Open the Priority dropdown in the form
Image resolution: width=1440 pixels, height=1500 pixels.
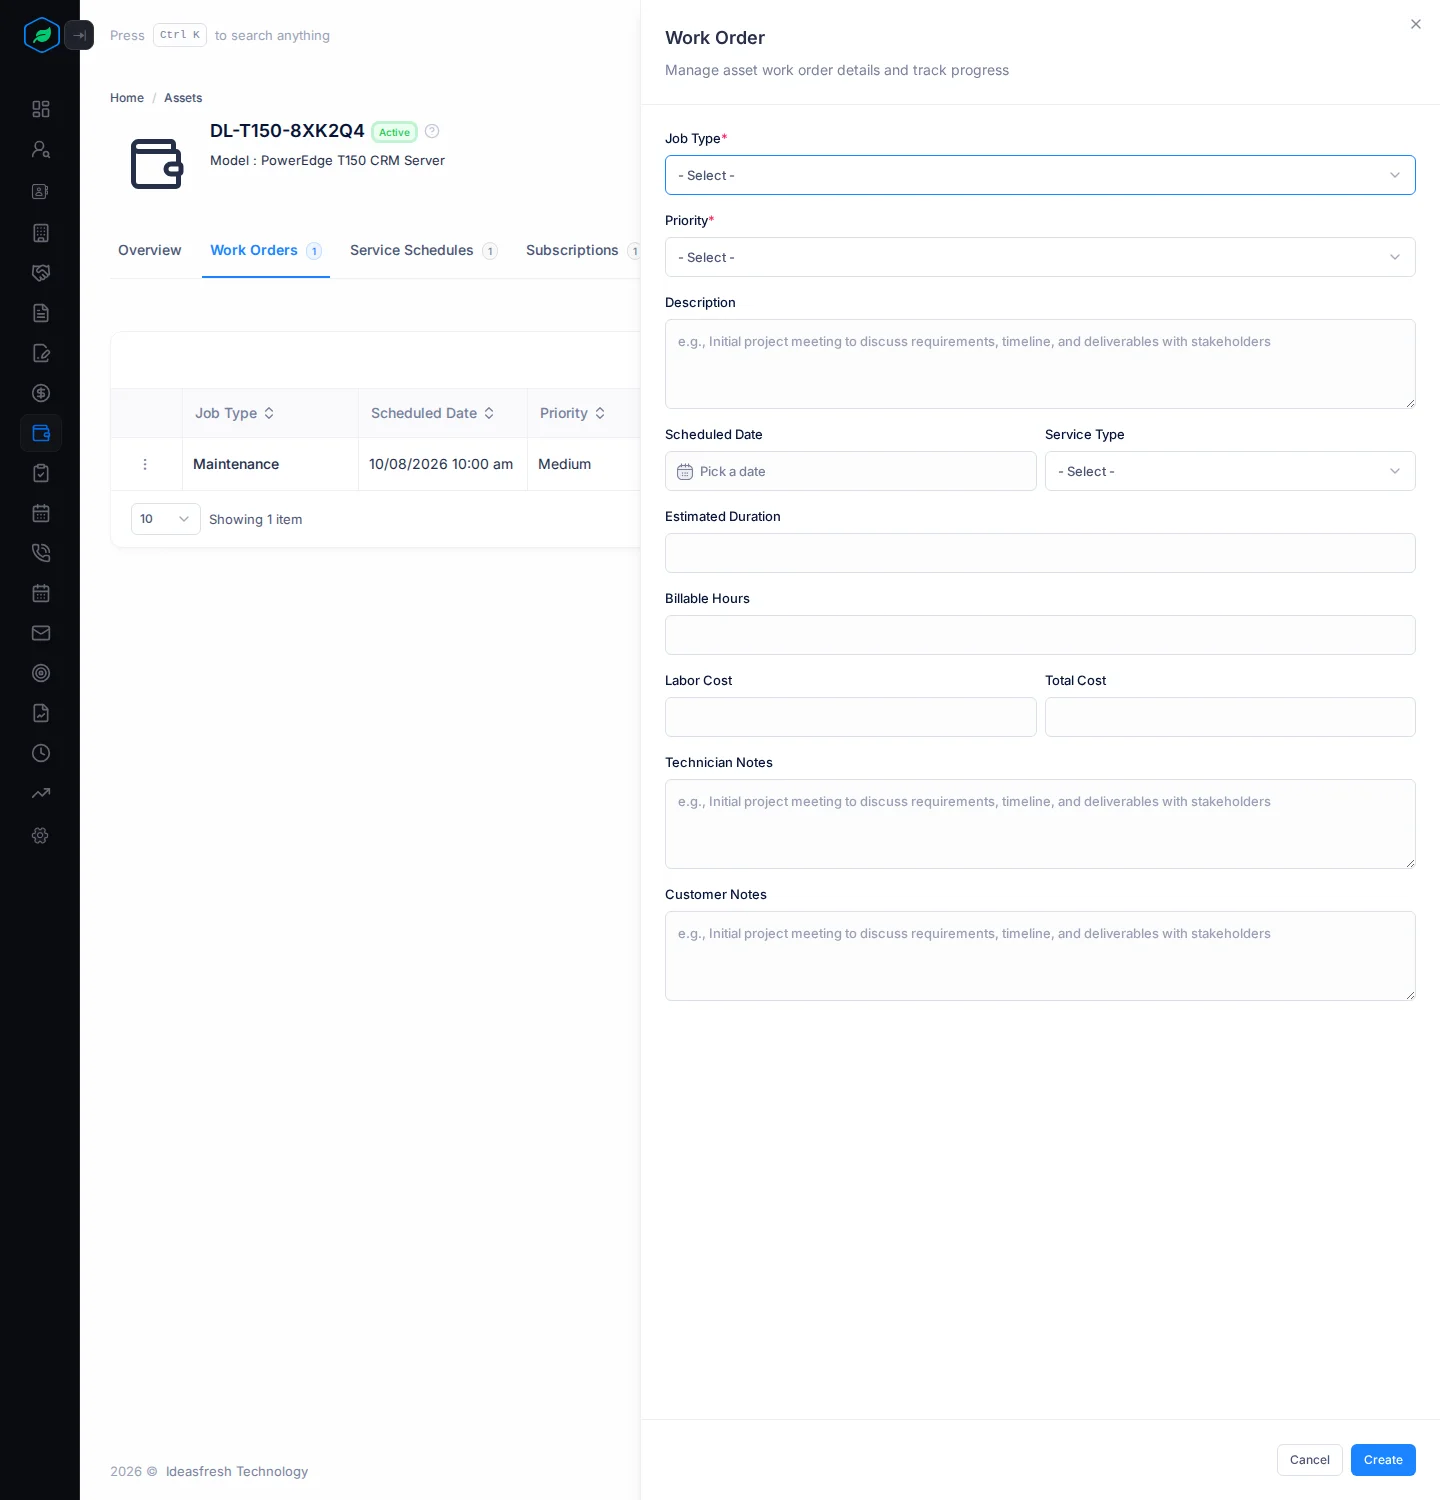[1040, 257]
